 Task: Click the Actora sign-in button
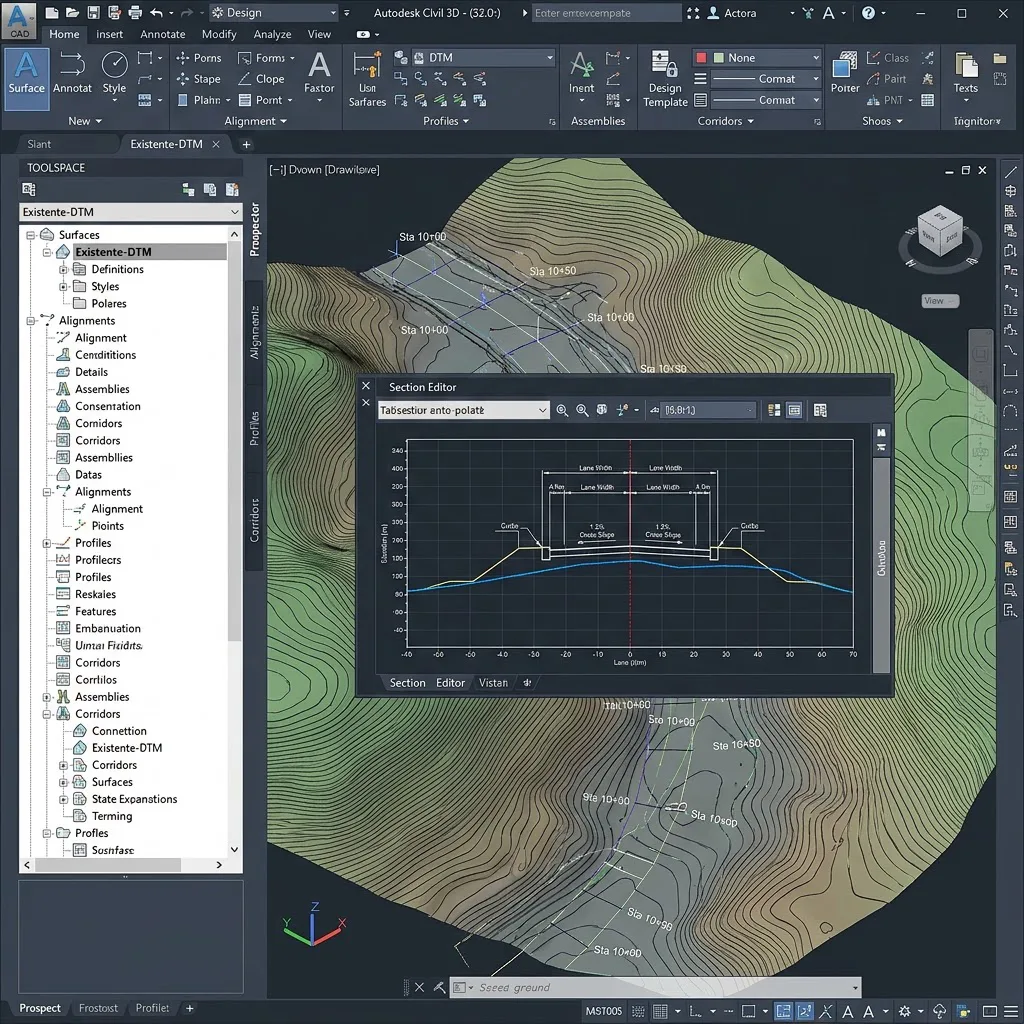coord(731,12)
